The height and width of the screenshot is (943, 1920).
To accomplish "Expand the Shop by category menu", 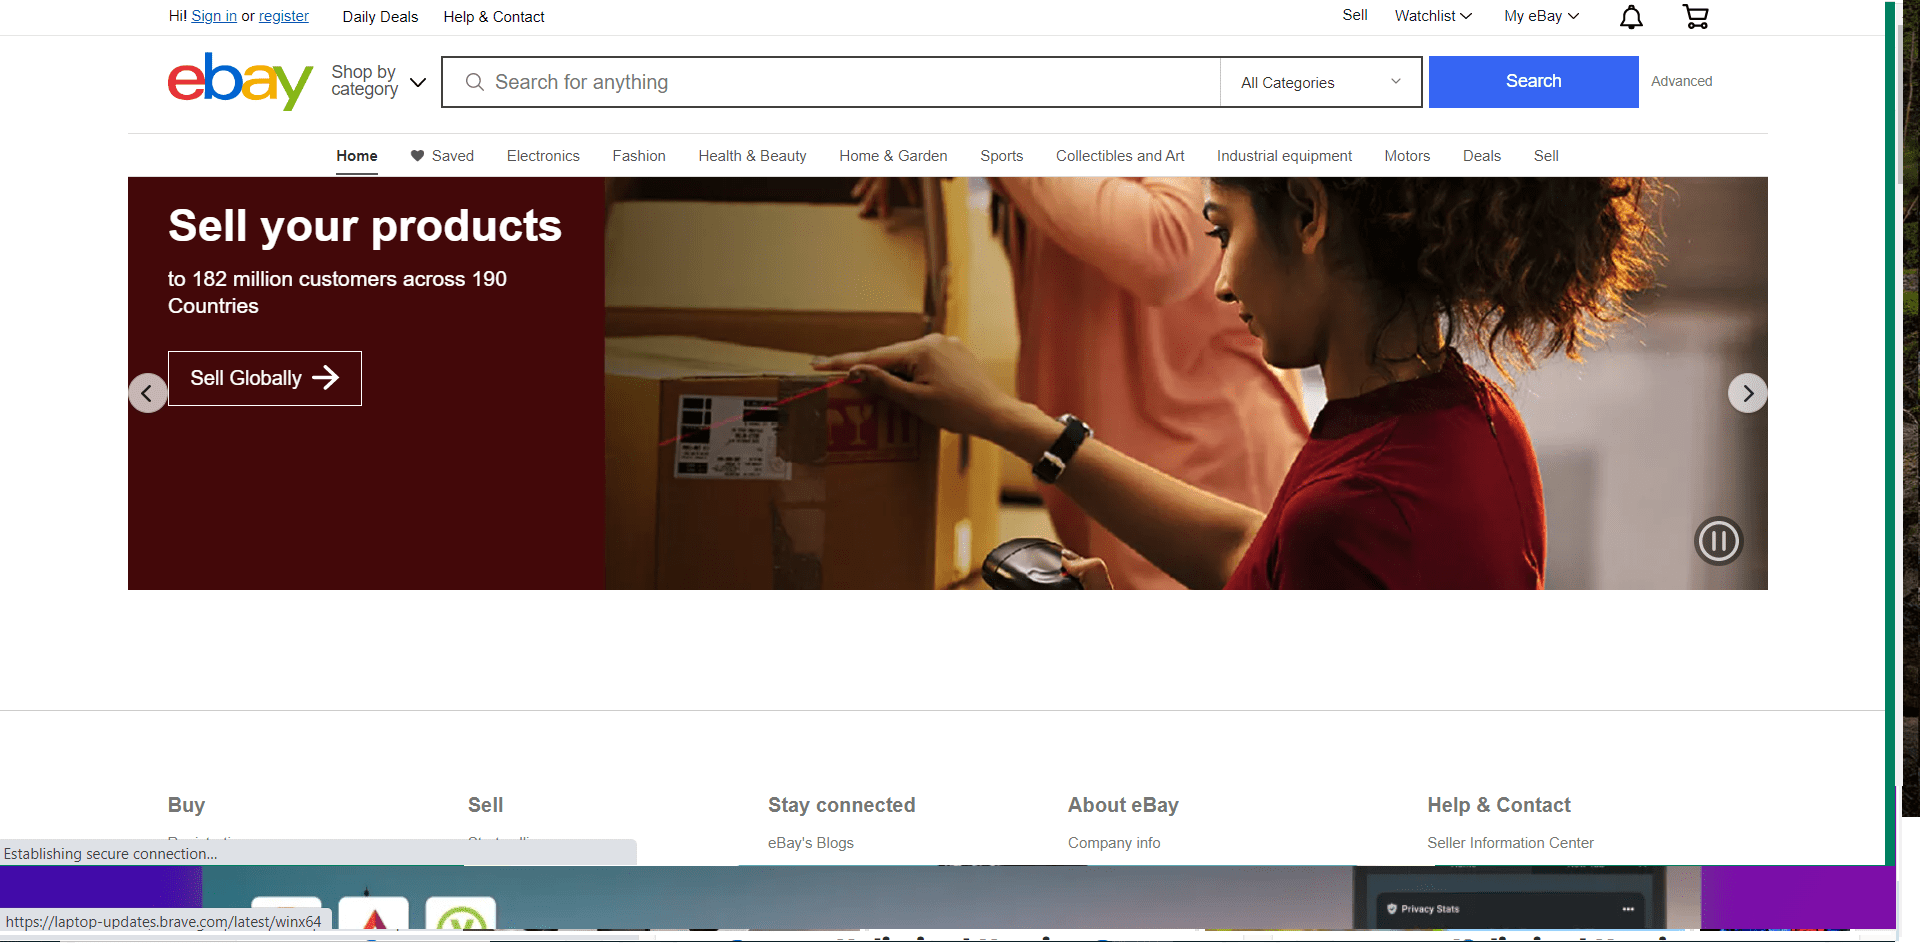I will (x=378, y=81).
